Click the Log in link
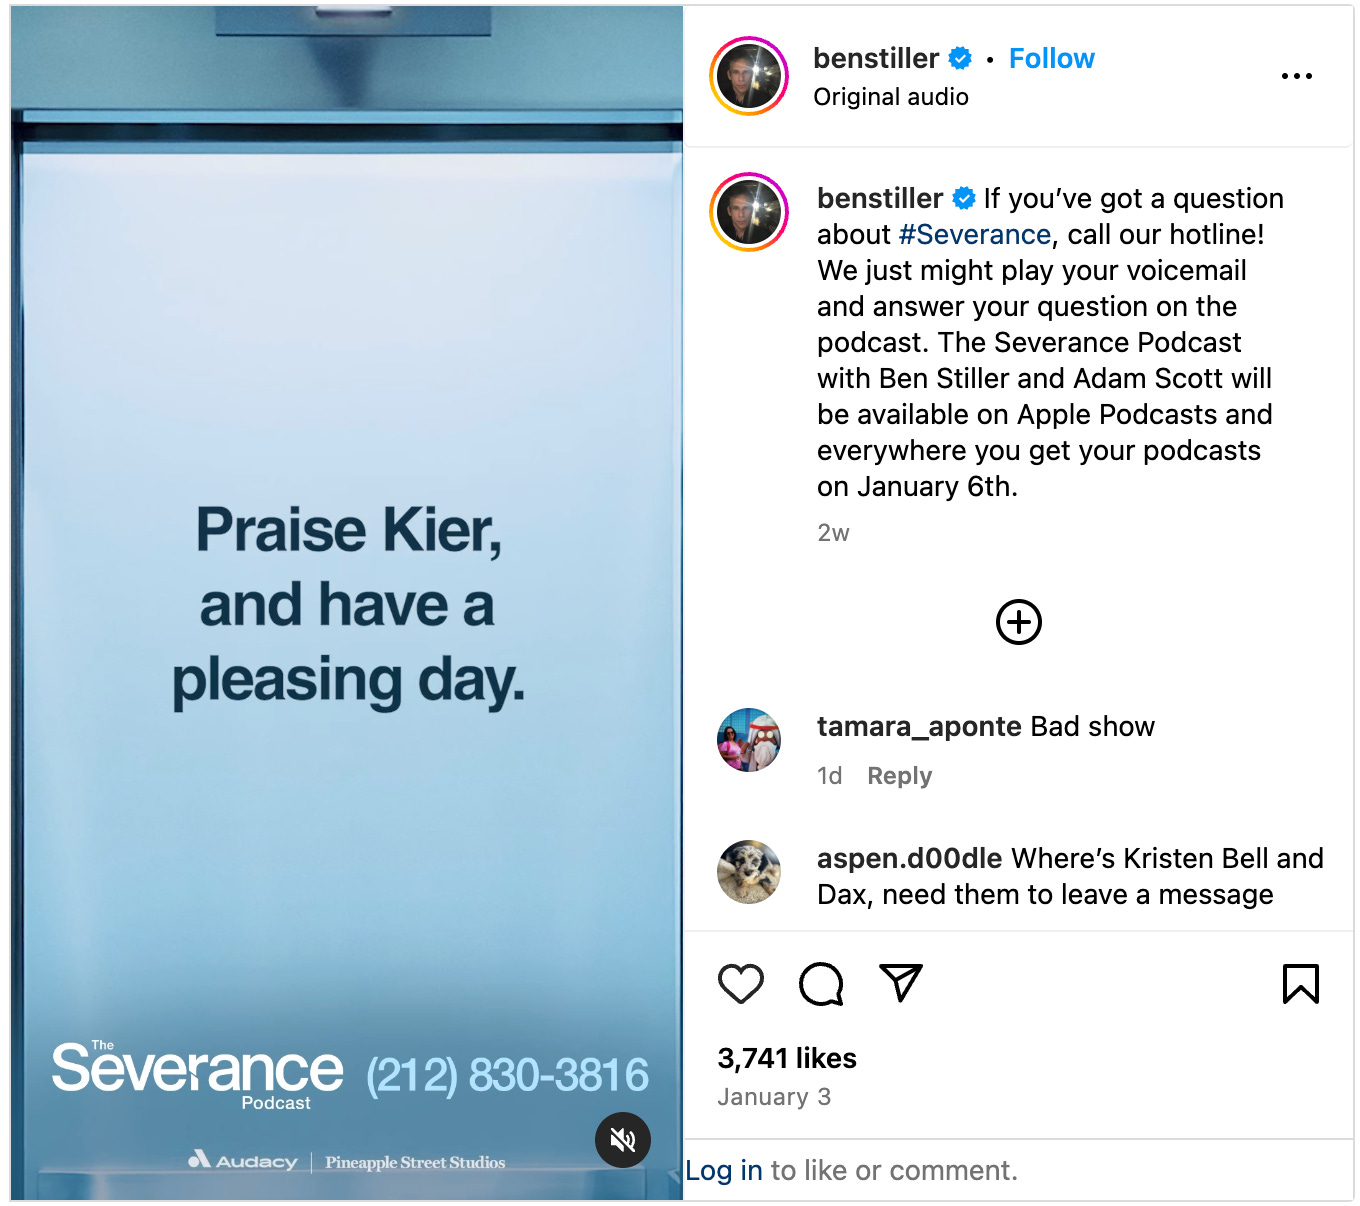Image resolution: width=1360 pixels, height=1206 pixels. coord(724,1170)
